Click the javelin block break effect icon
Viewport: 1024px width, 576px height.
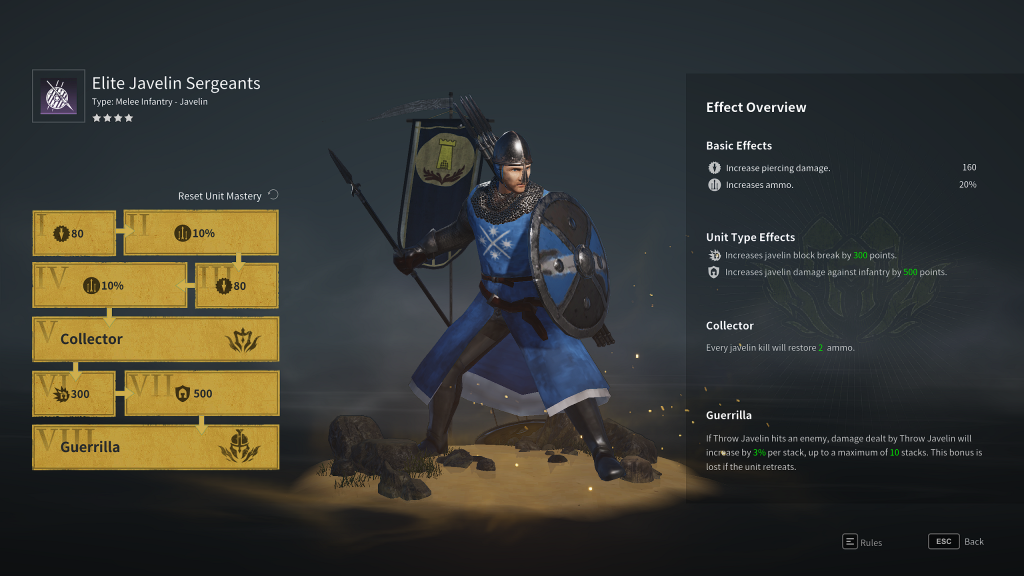(714, 255)
